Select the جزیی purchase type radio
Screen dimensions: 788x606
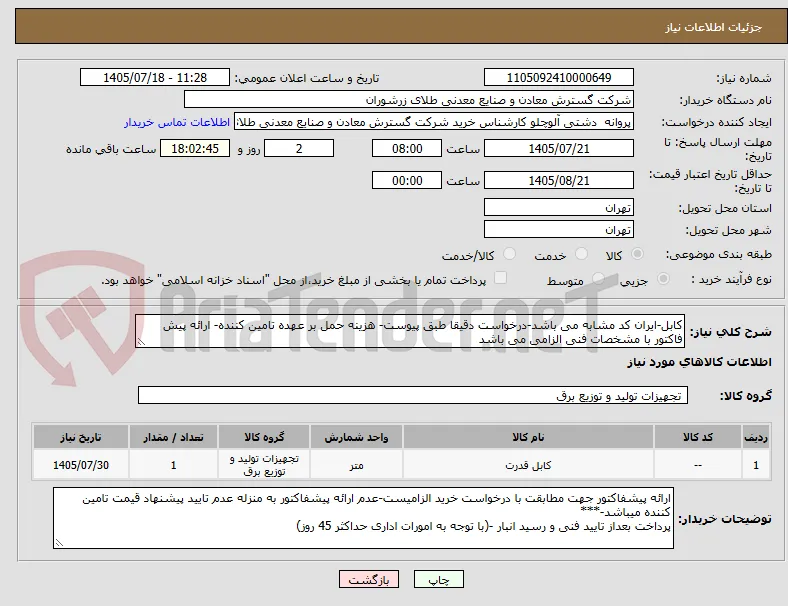pyautogui.click(x=663, y=279)
